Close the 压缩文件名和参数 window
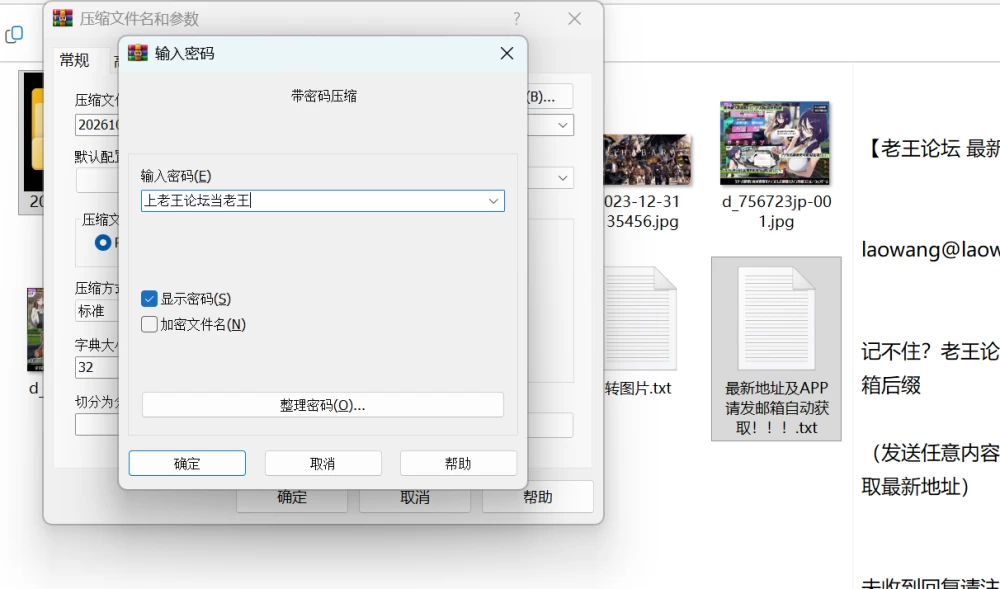 [x=575, y=19]
